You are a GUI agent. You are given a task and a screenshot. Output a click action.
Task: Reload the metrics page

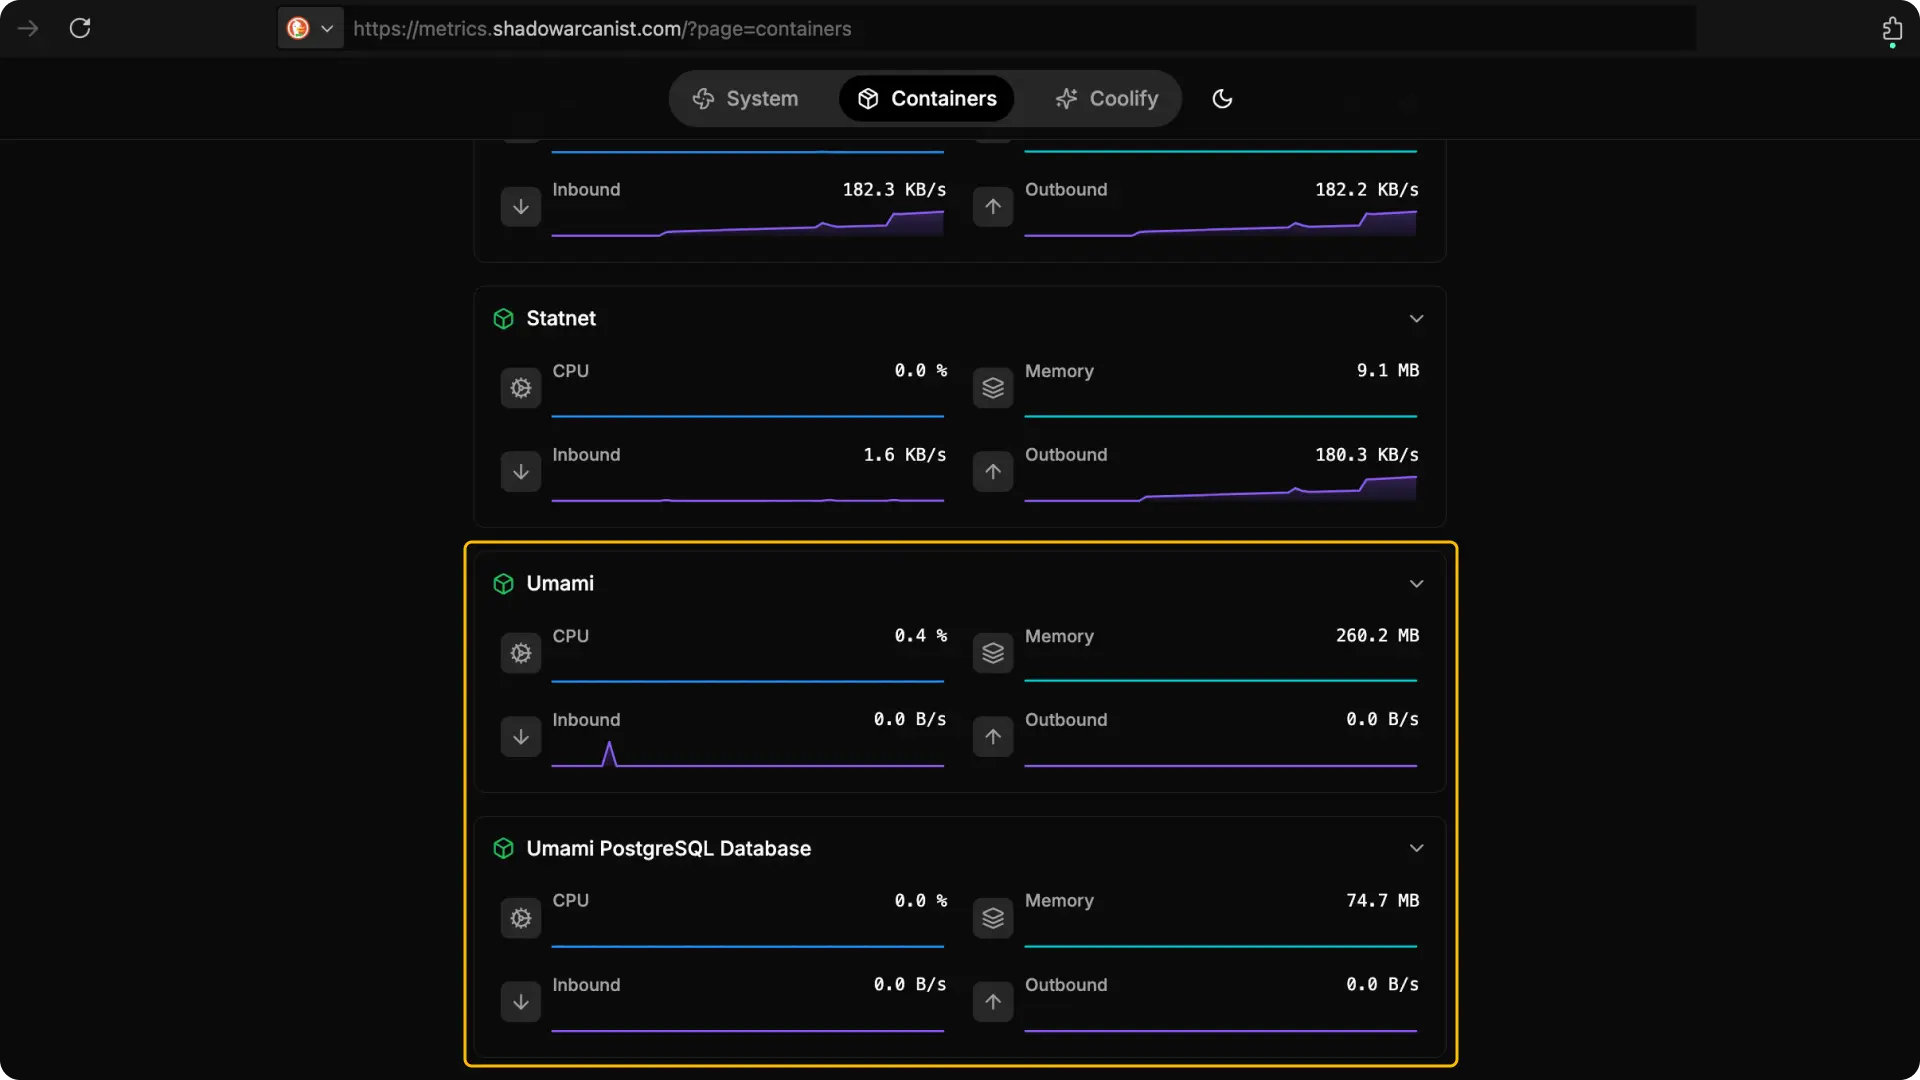point(80,28)
